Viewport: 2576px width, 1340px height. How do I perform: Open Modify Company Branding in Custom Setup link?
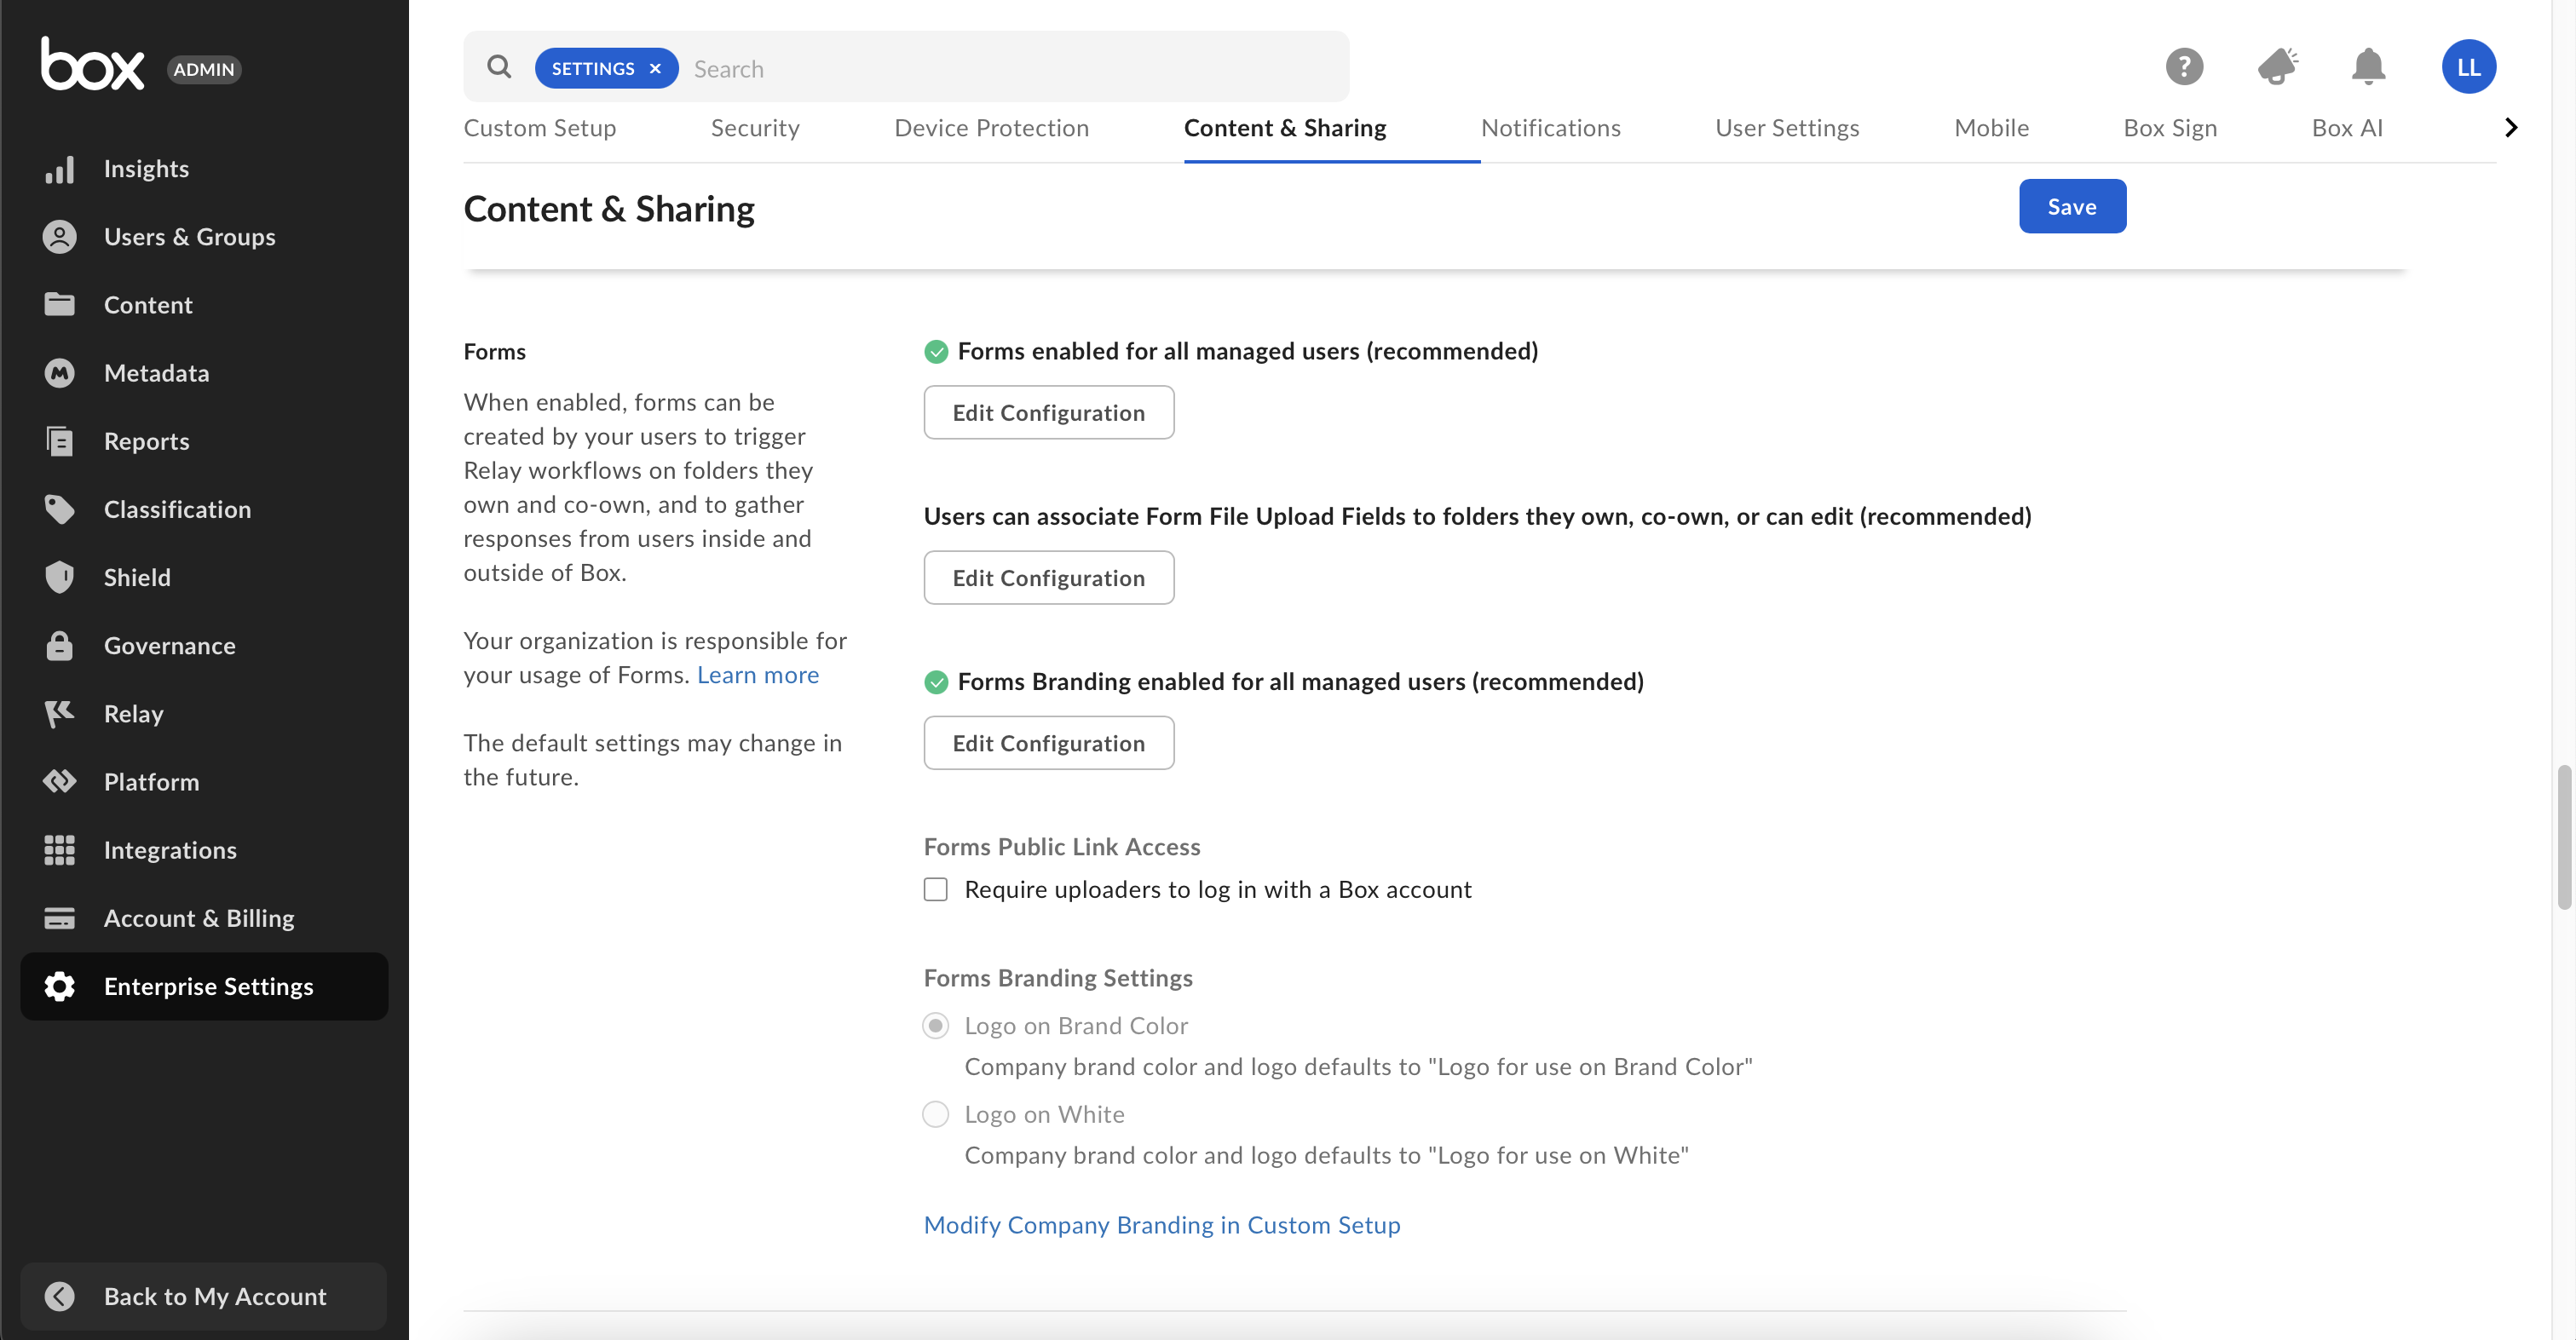coord(1161,1225)
